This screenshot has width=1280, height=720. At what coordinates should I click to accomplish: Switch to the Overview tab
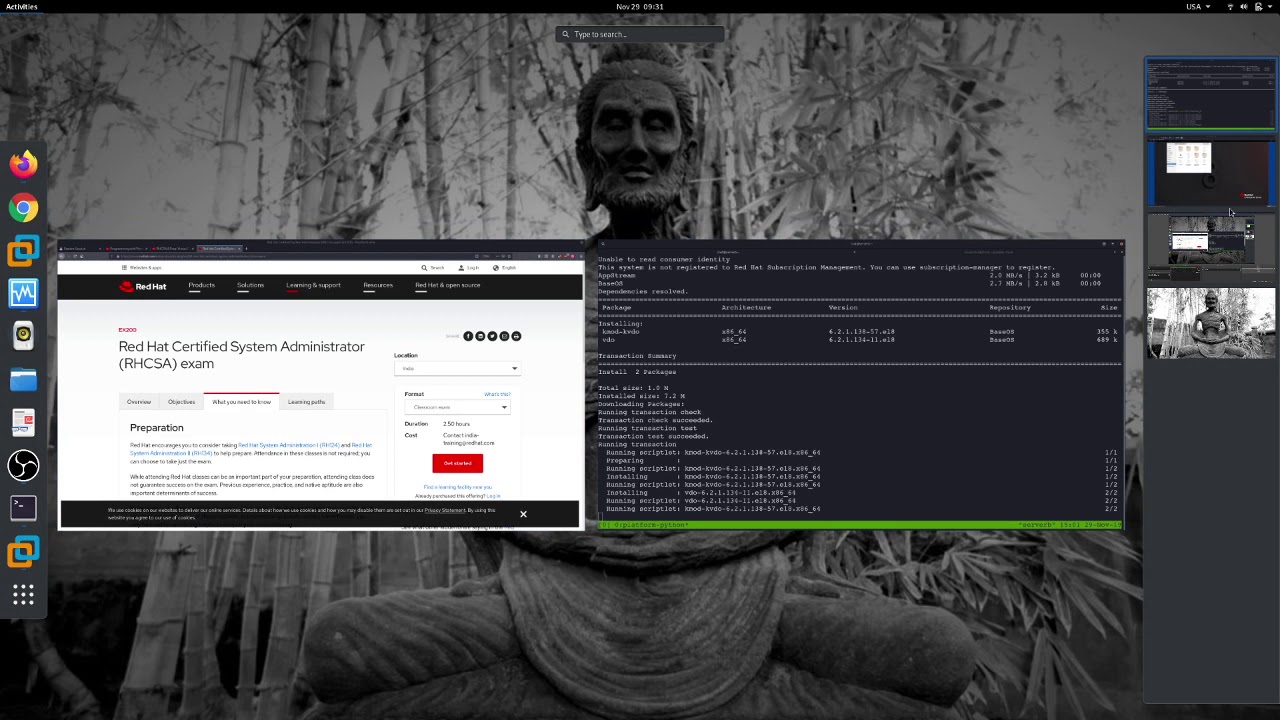point(139,402)
